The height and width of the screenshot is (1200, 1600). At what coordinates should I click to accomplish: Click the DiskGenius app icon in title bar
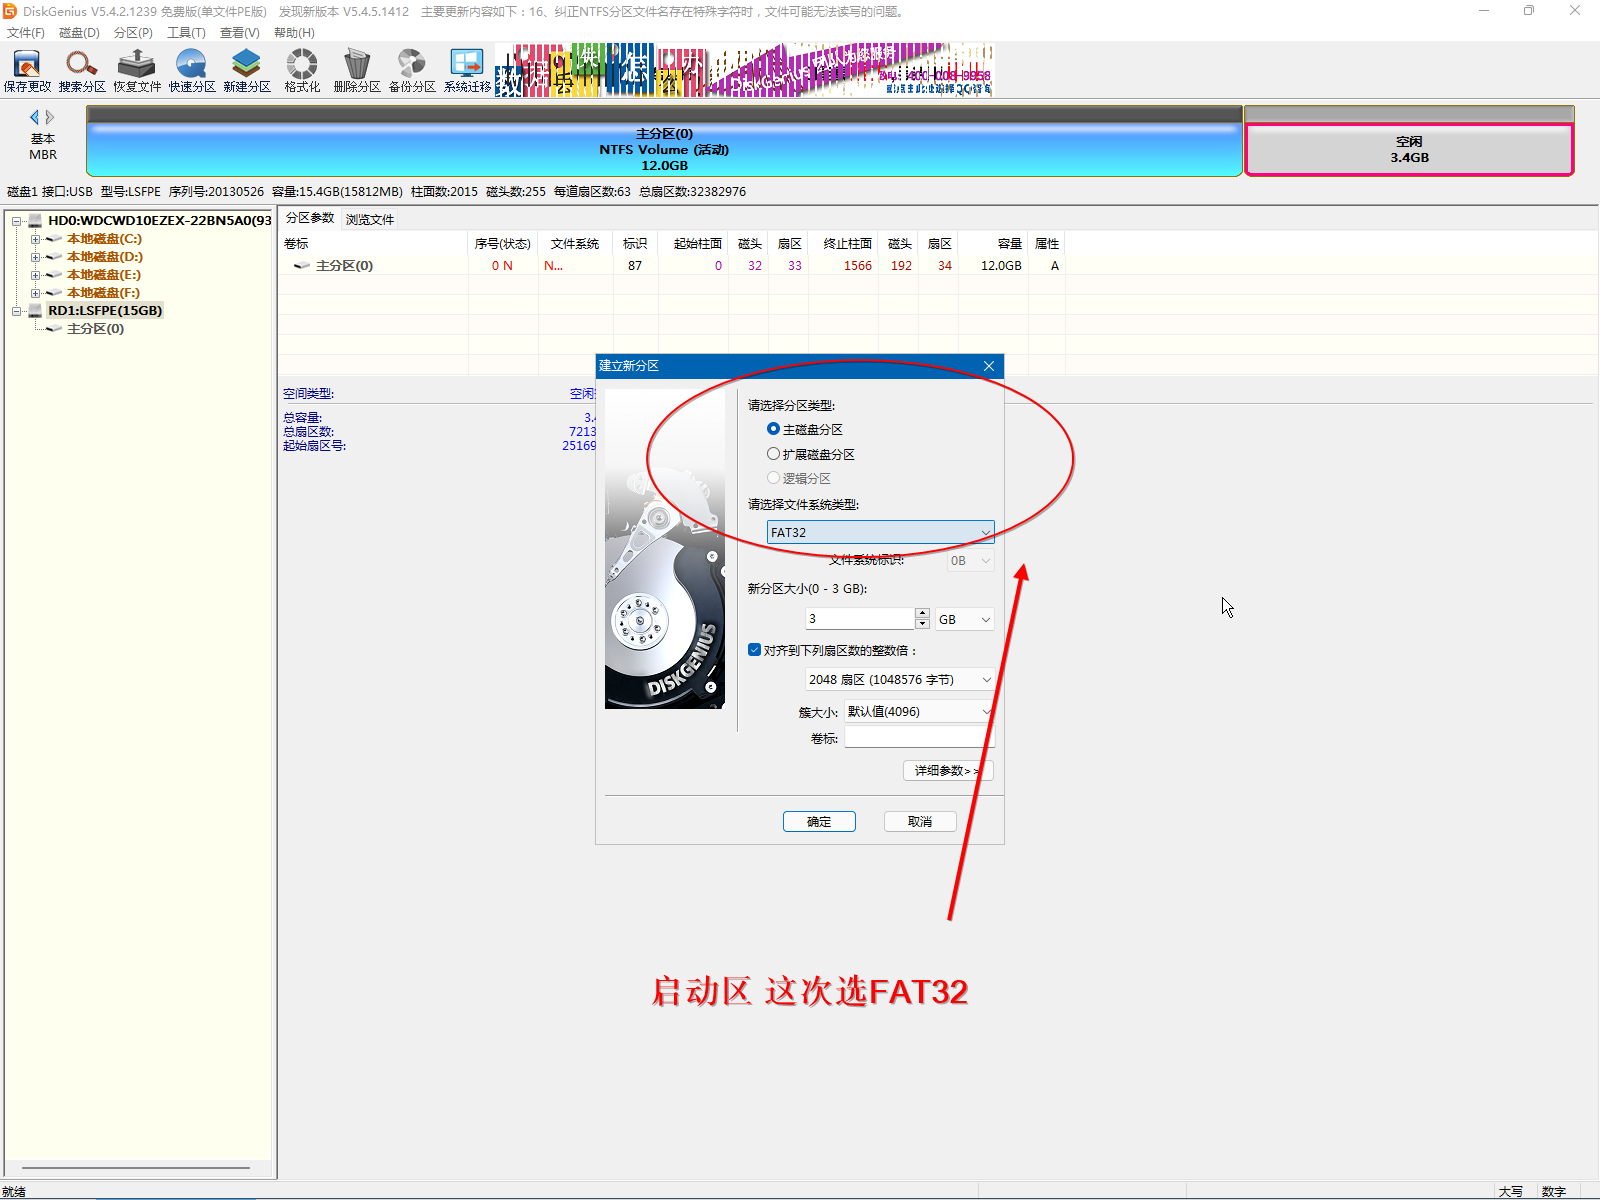10,11
